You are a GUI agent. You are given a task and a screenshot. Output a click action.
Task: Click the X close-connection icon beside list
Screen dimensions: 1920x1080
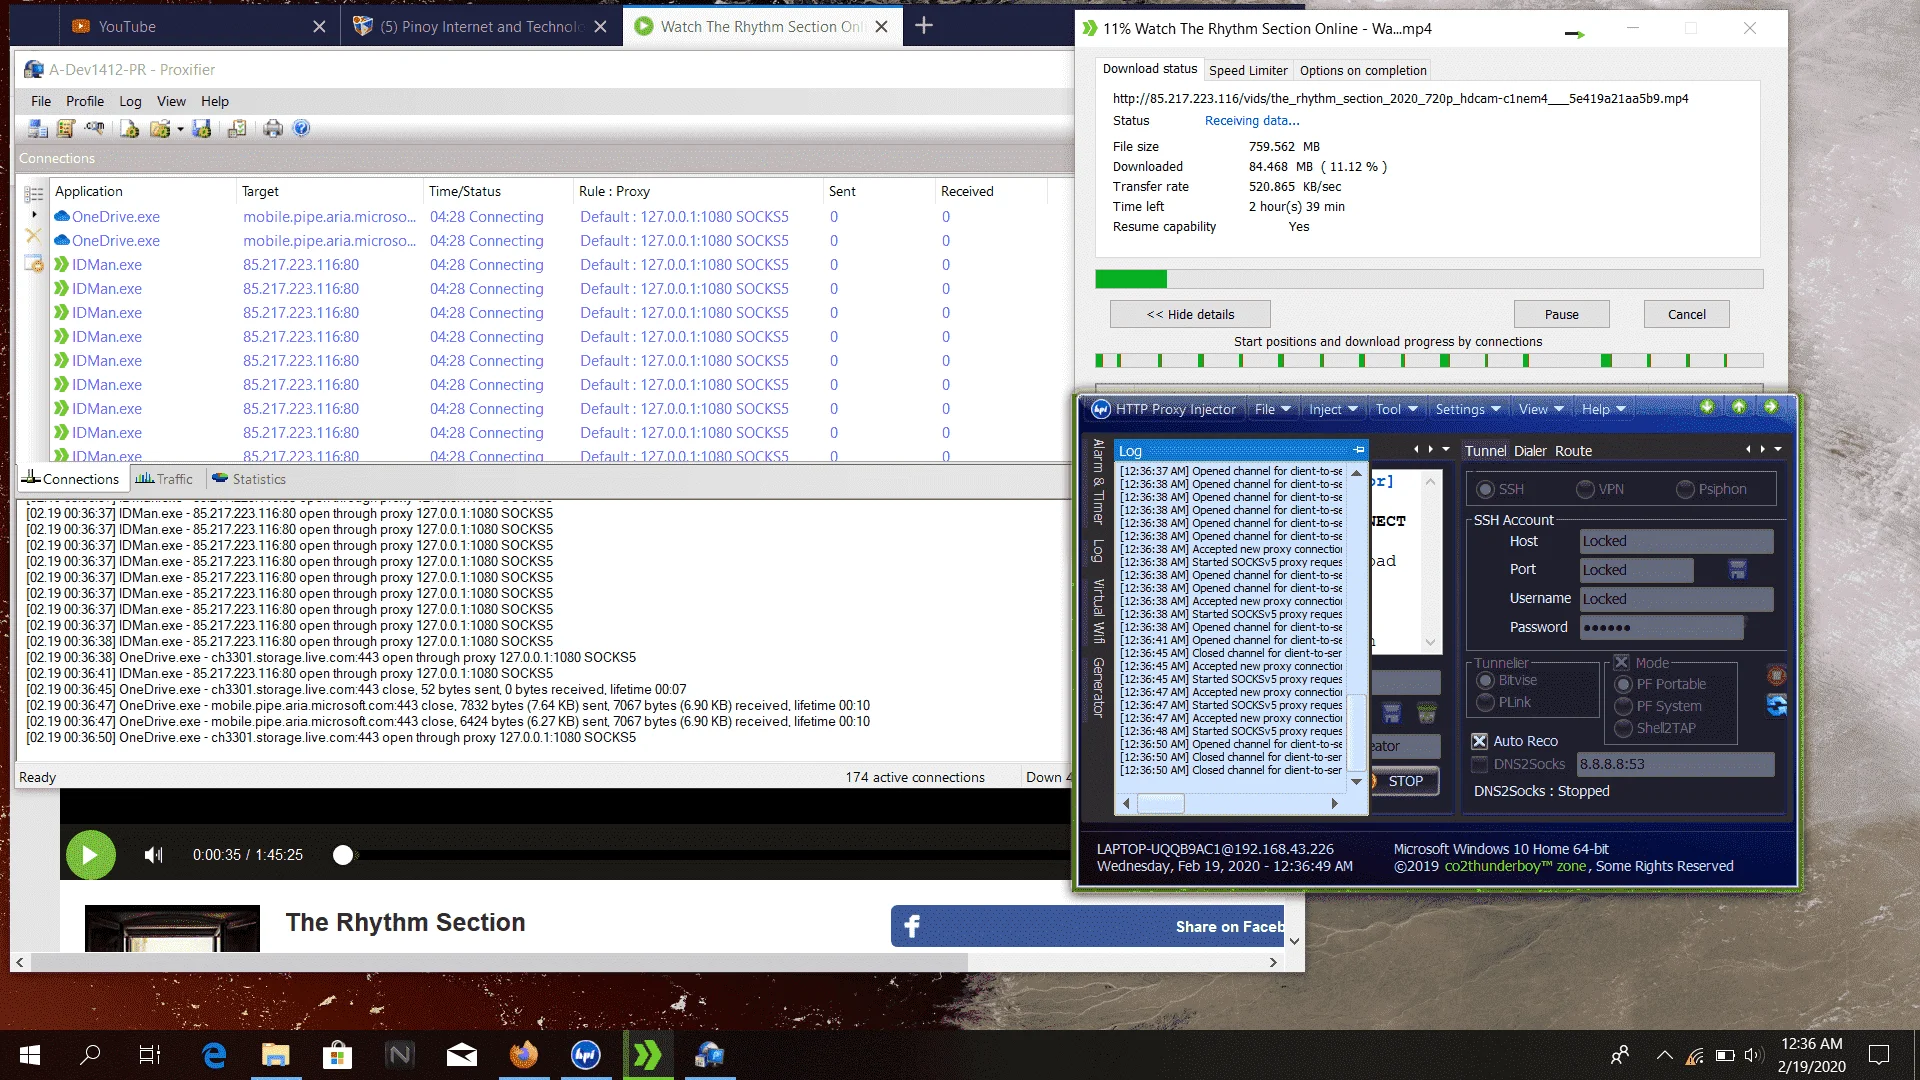tap(34, 237)
